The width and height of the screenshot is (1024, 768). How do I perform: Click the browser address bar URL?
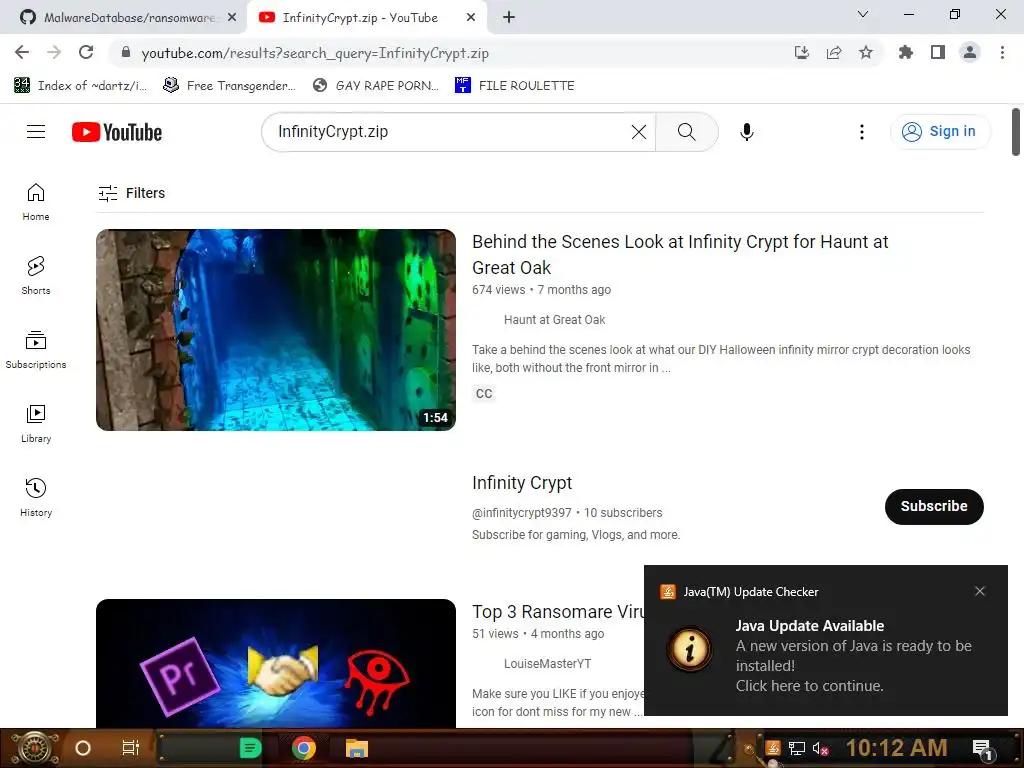tap(315, 53)
